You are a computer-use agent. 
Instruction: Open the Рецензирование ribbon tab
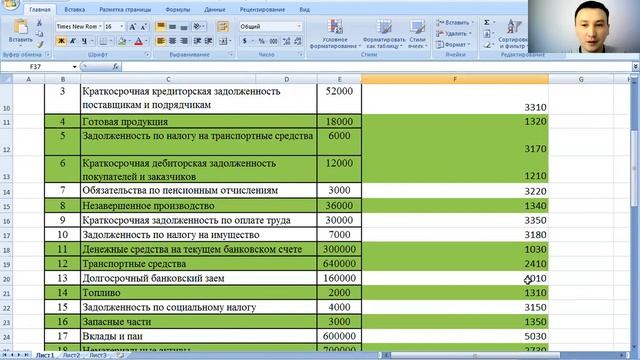click(x=262, y=9)
